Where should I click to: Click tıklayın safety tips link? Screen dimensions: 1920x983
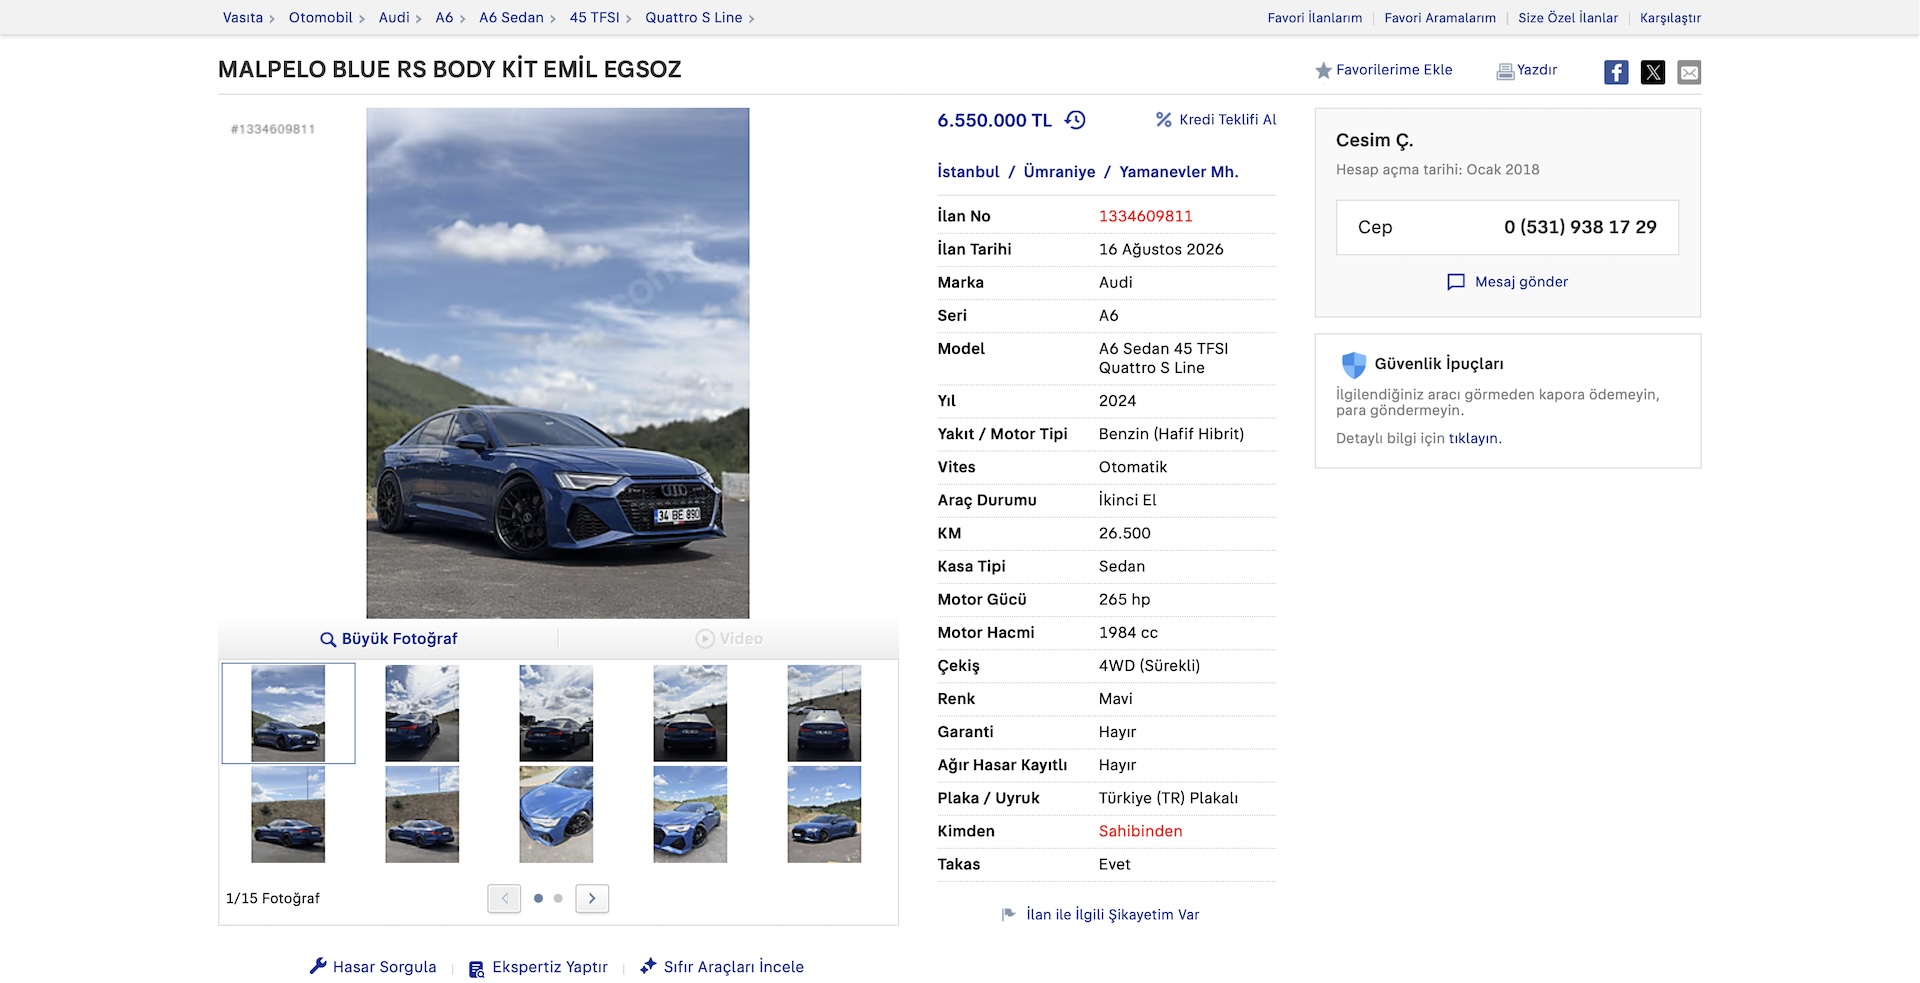click(x=1473, y=438)
